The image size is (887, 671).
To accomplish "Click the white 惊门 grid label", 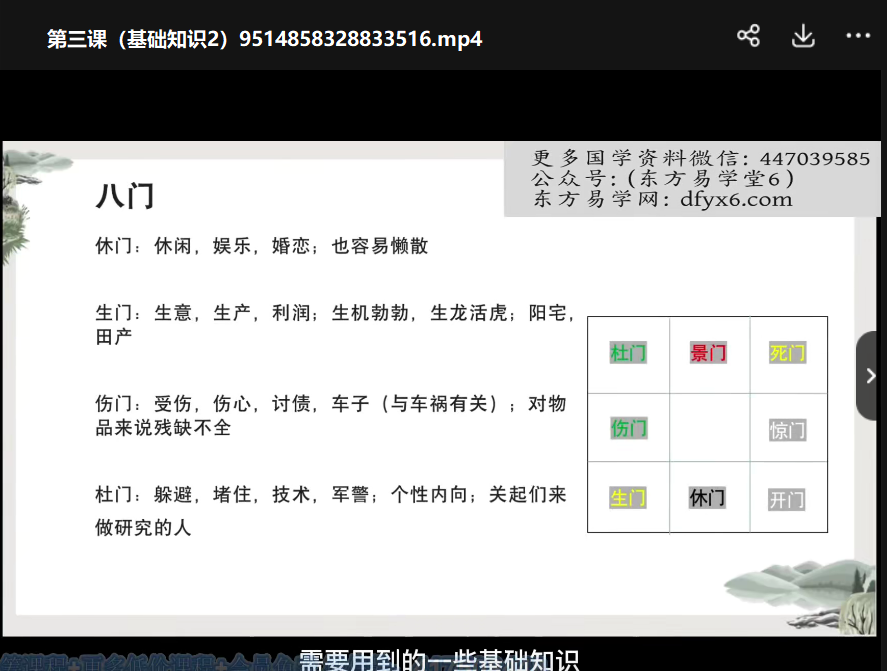I will 787,430.
